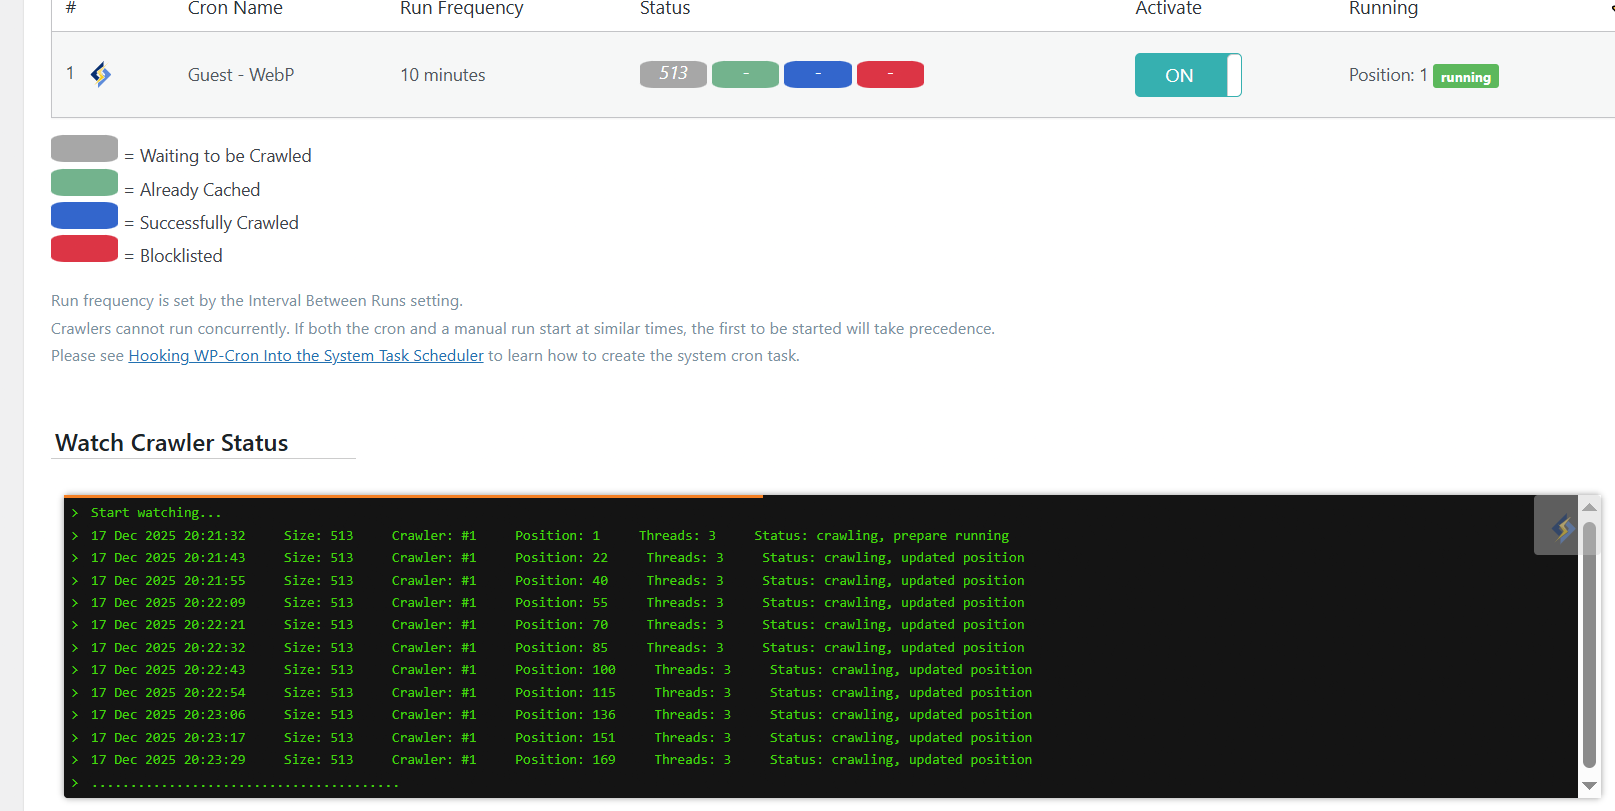Screen dimensions: 1615x811
Task: Click the Guest - WebP cron name
Action: [x=241, y=75]
